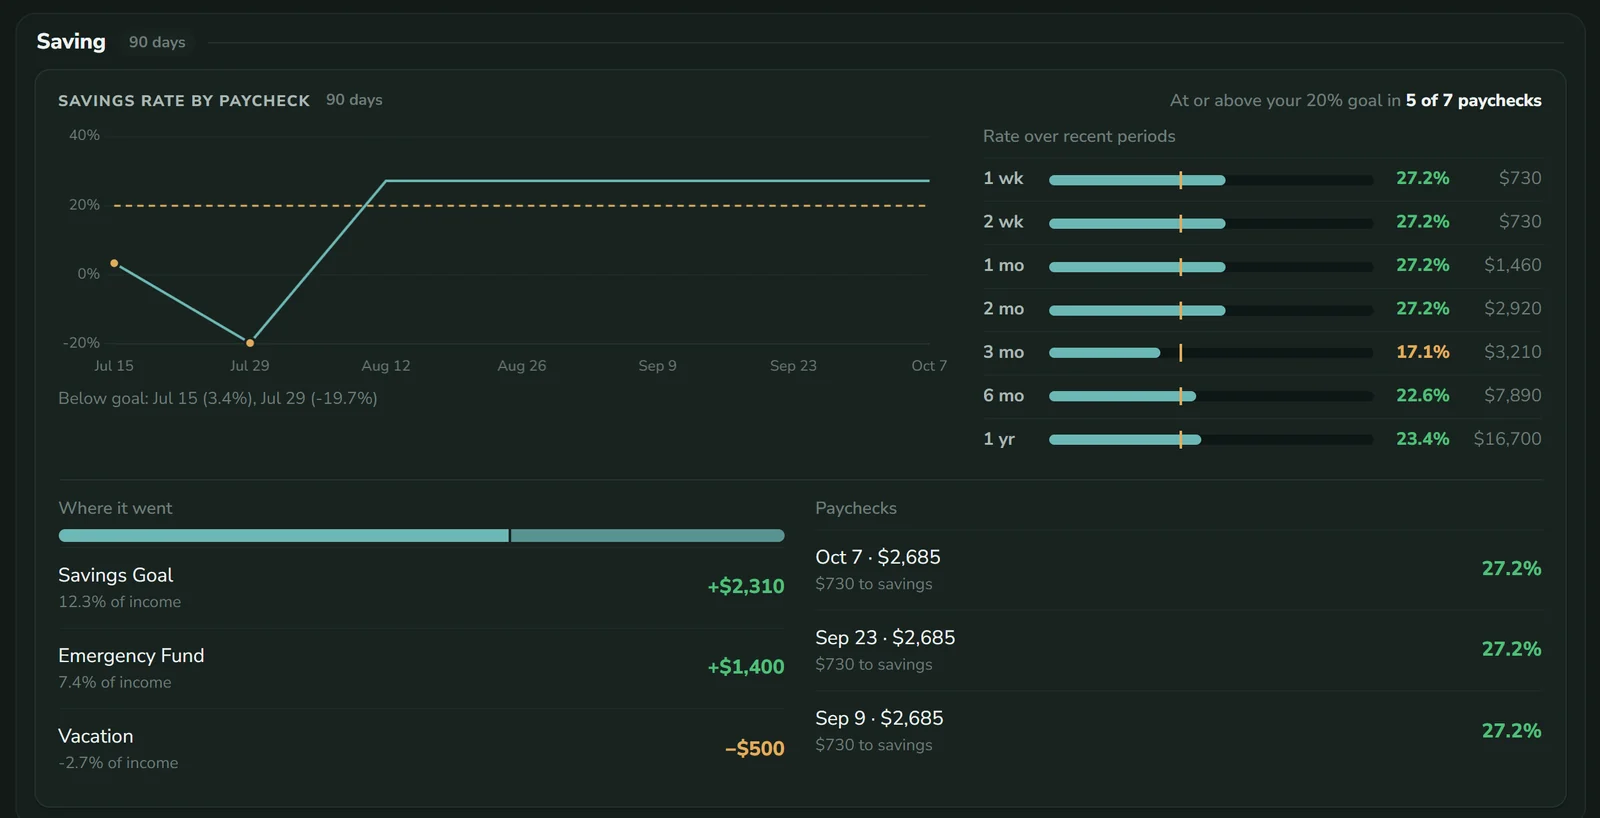This screenshot has height=818, width=1600.
Task: Select the Savings Goal row
Action: (421, 587)
